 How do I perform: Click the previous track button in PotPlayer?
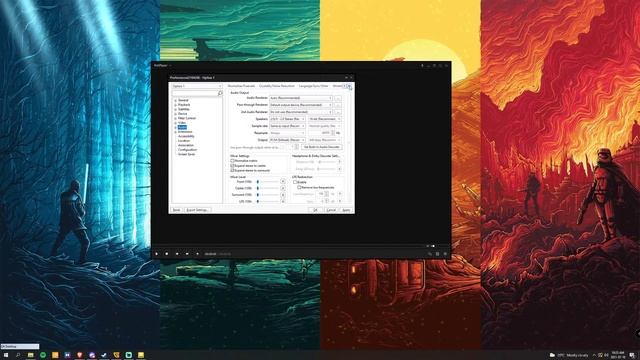tap(177, 254)
